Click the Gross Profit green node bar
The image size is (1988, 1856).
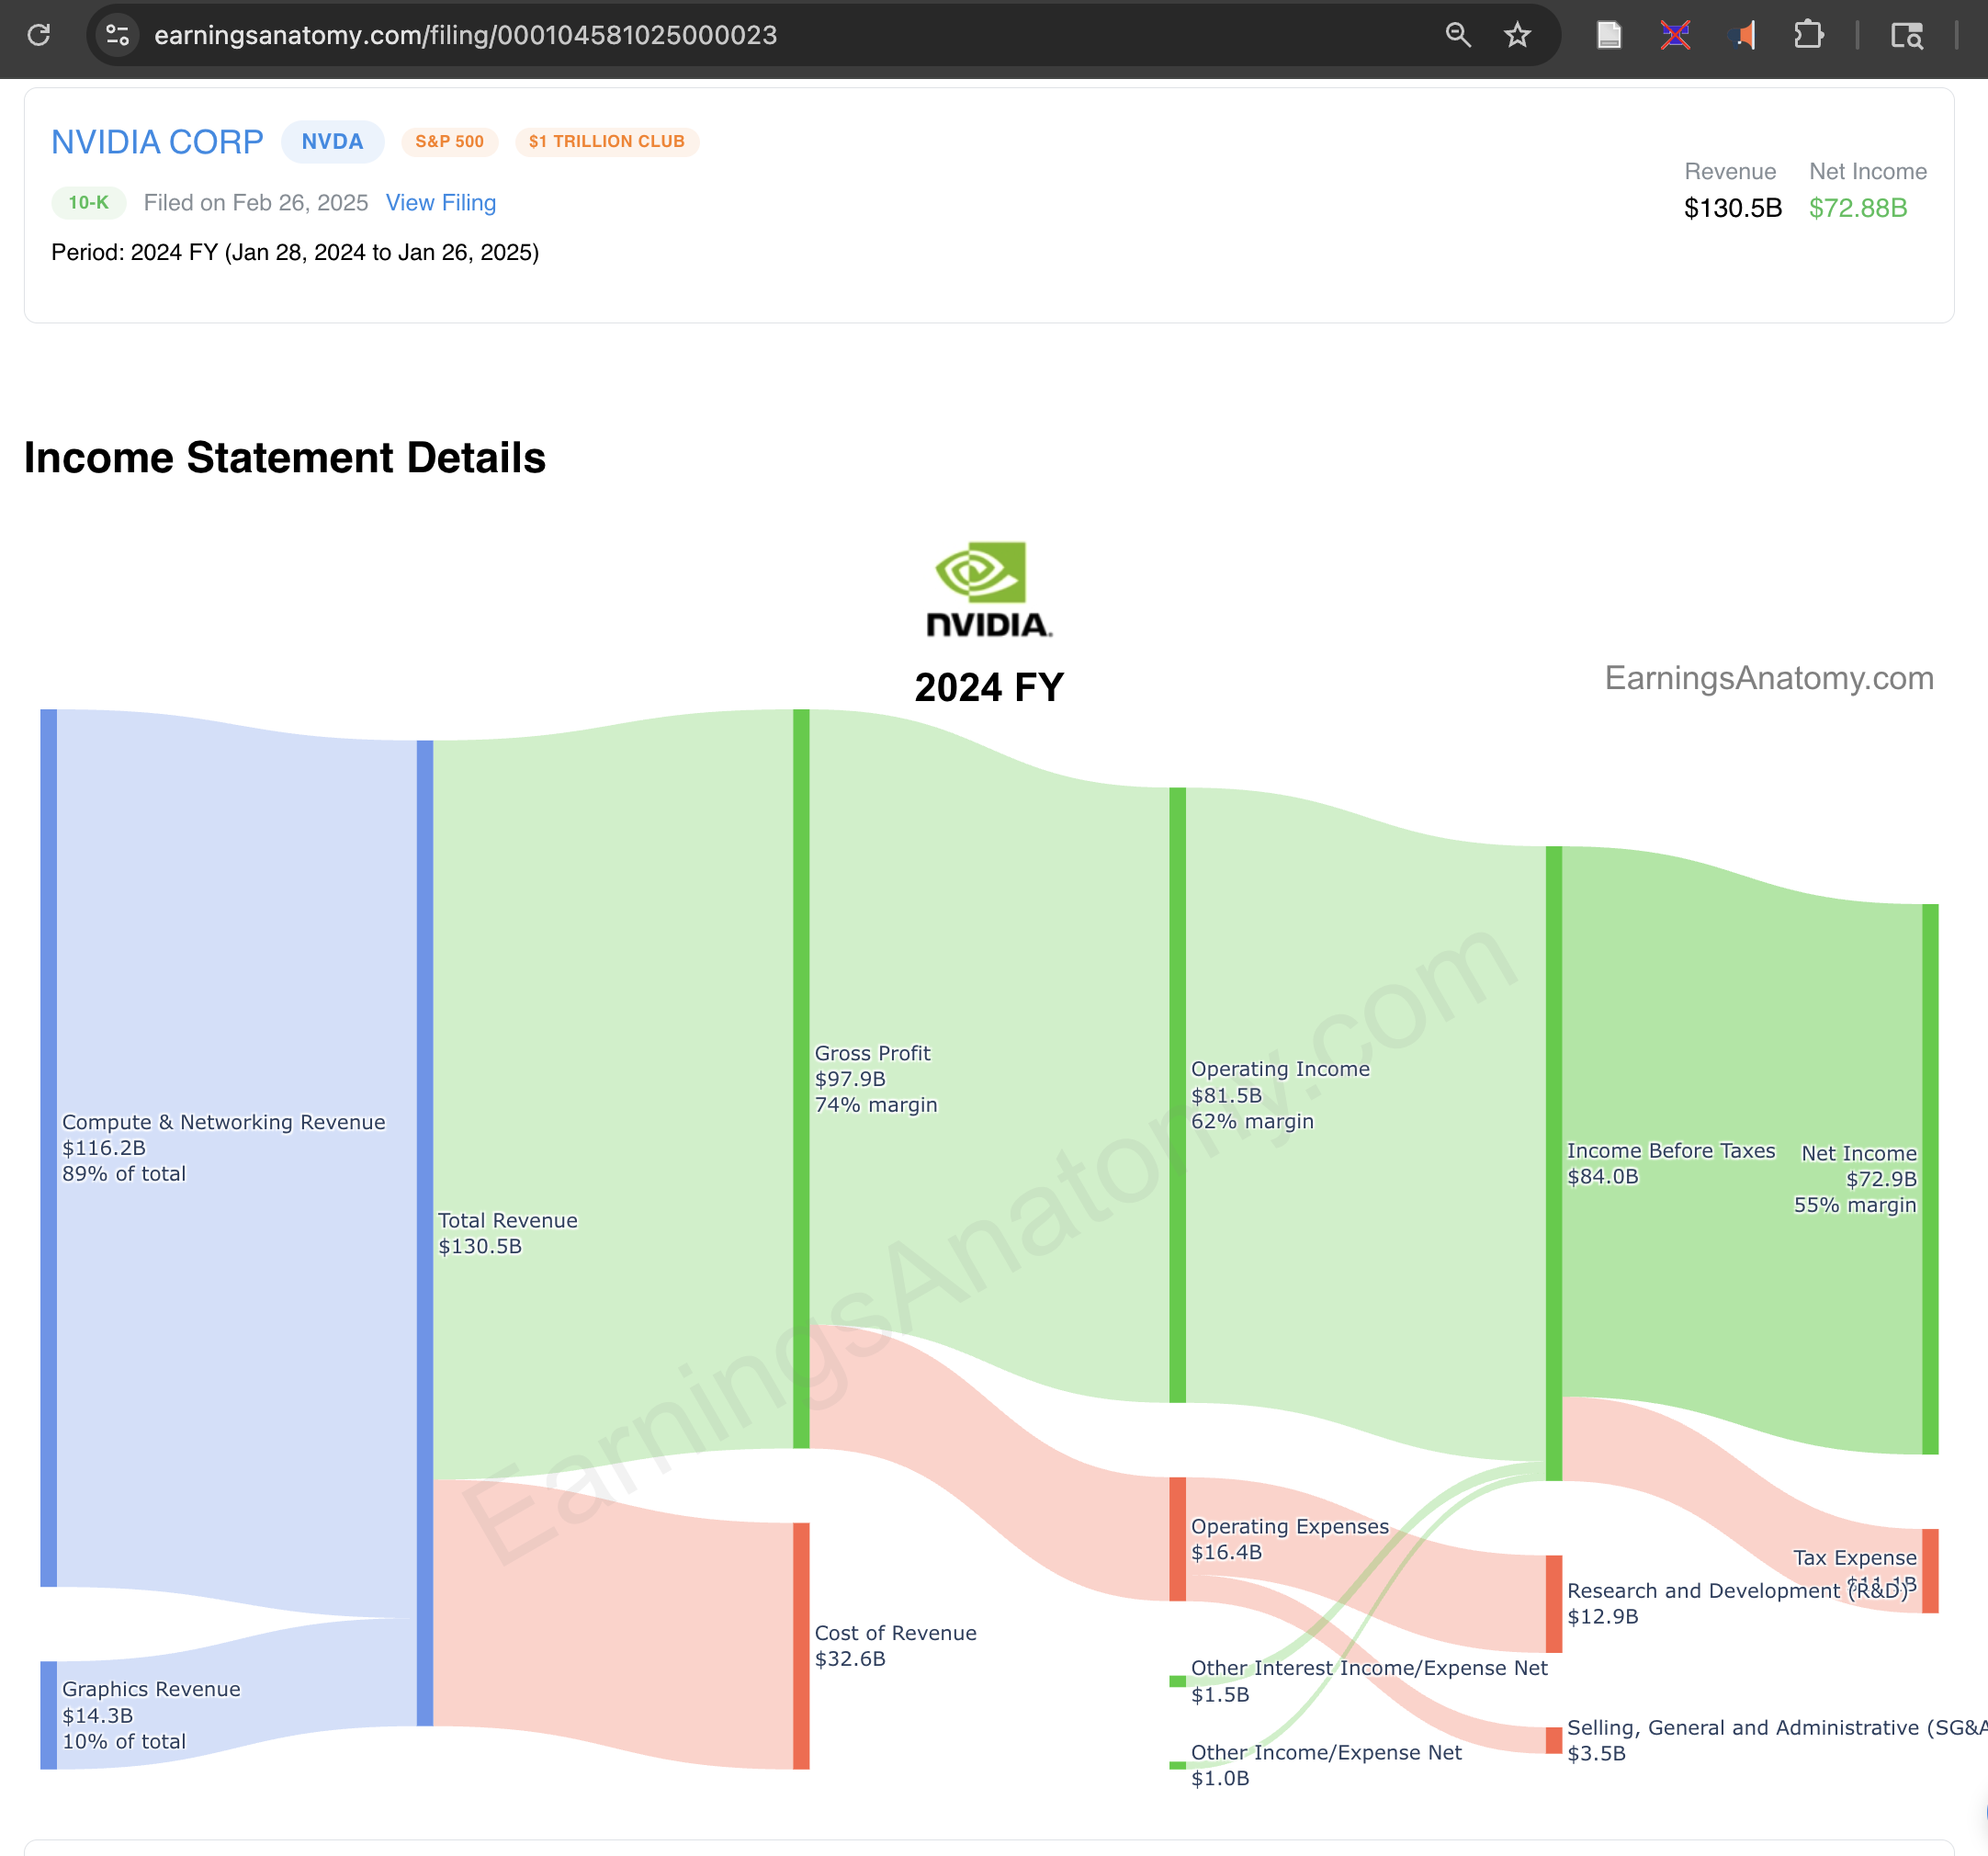pyautogui.click(x=801, y=1078)
